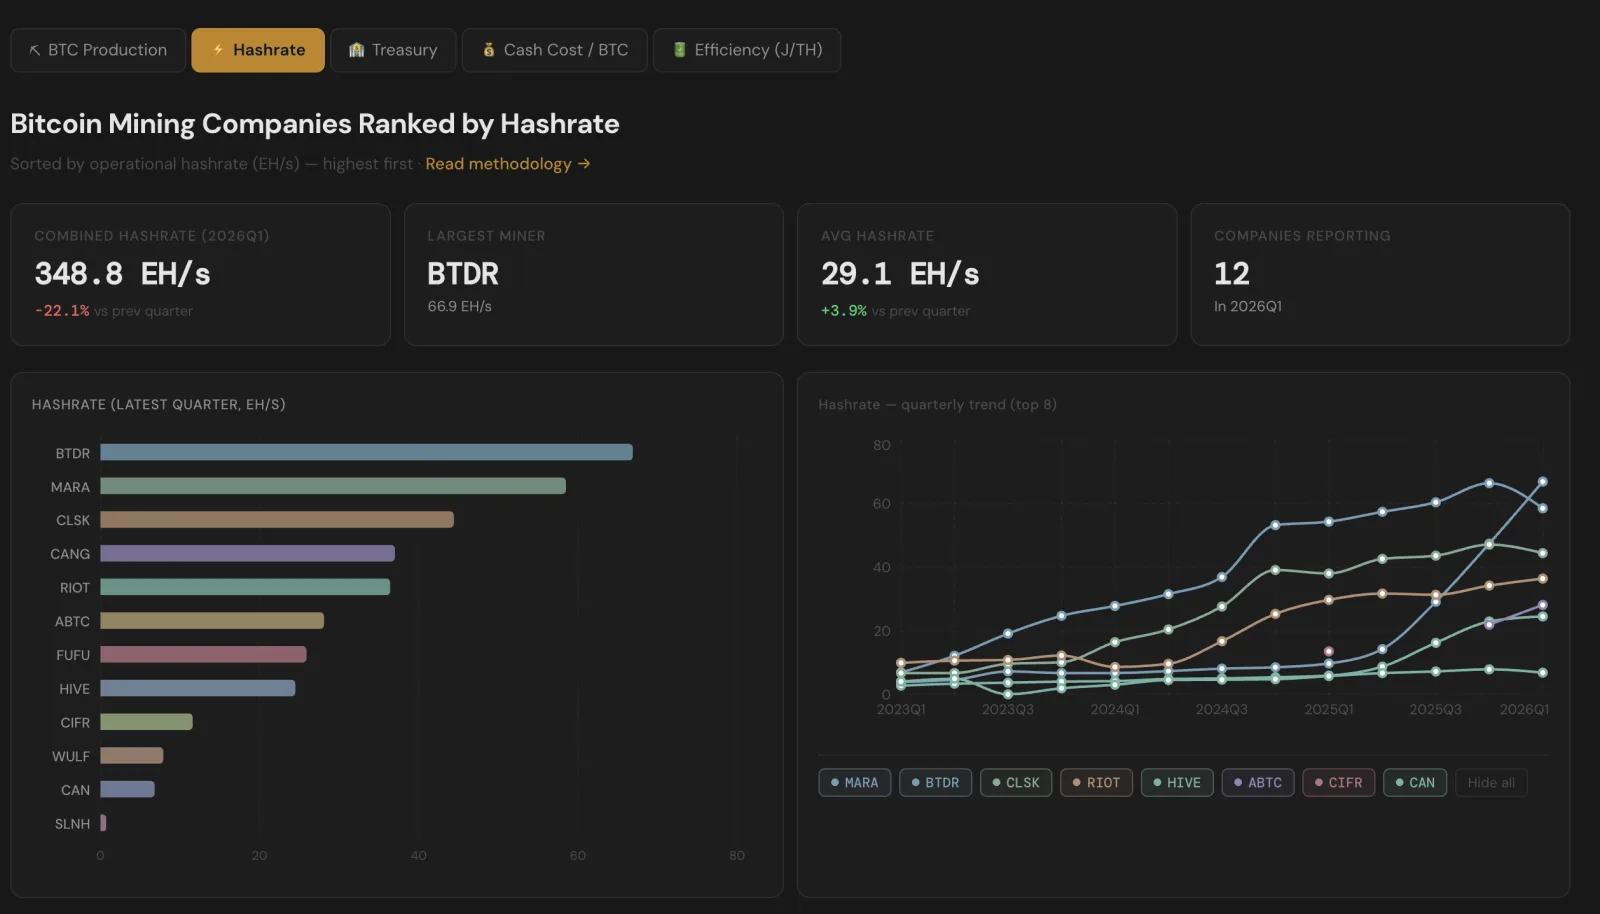Click the WULF hashrate bar

tap(132, 756)
